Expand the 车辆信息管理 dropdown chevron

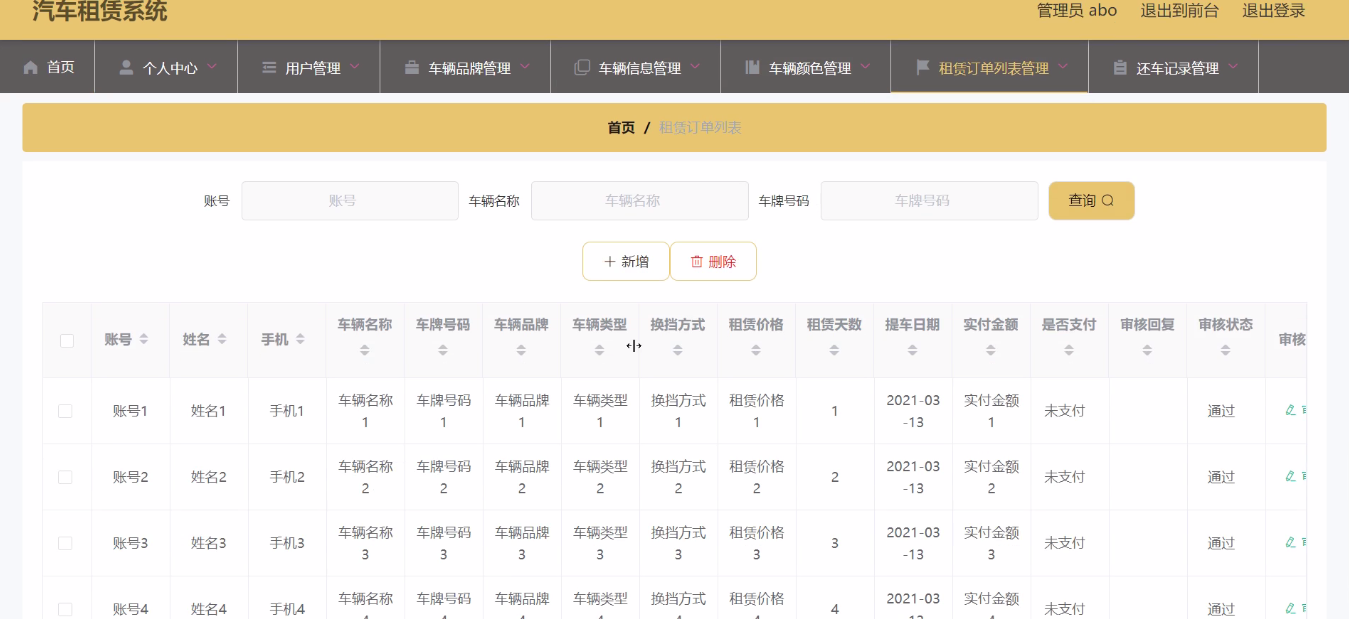695,67
